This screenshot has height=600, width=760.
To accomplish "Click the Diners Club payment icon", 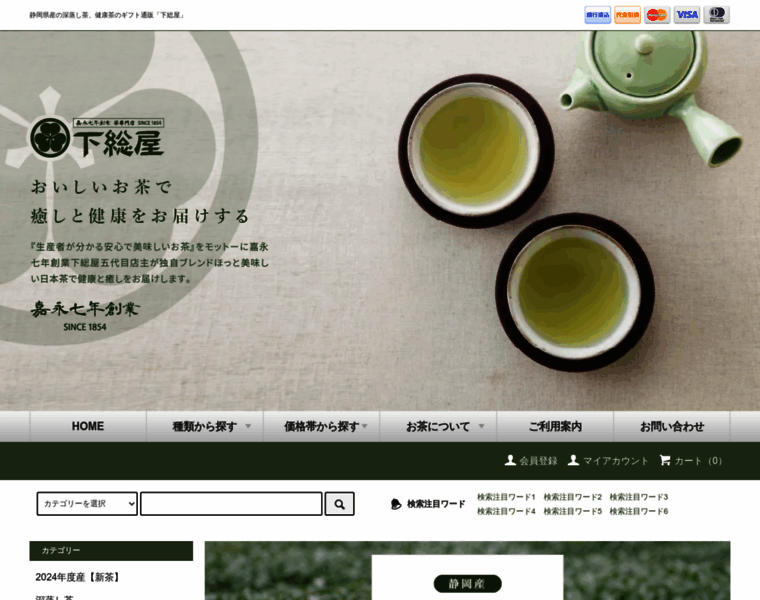I will click(716, 15).
